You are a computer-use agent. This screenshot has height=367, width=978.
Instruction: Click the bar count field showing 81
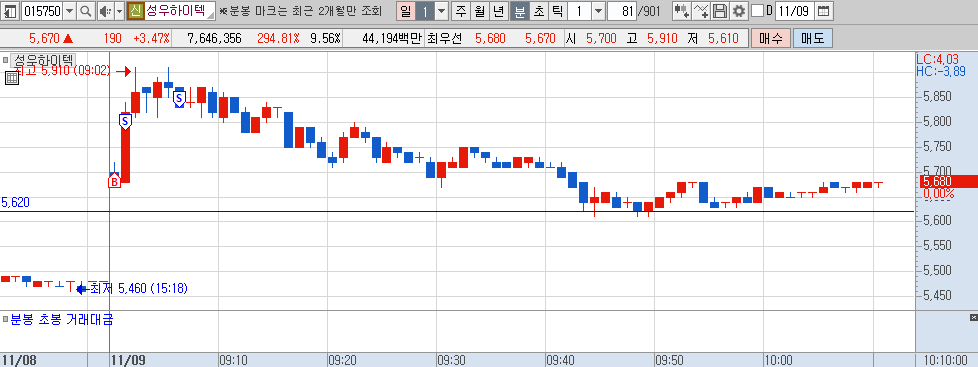coord(621,11)
